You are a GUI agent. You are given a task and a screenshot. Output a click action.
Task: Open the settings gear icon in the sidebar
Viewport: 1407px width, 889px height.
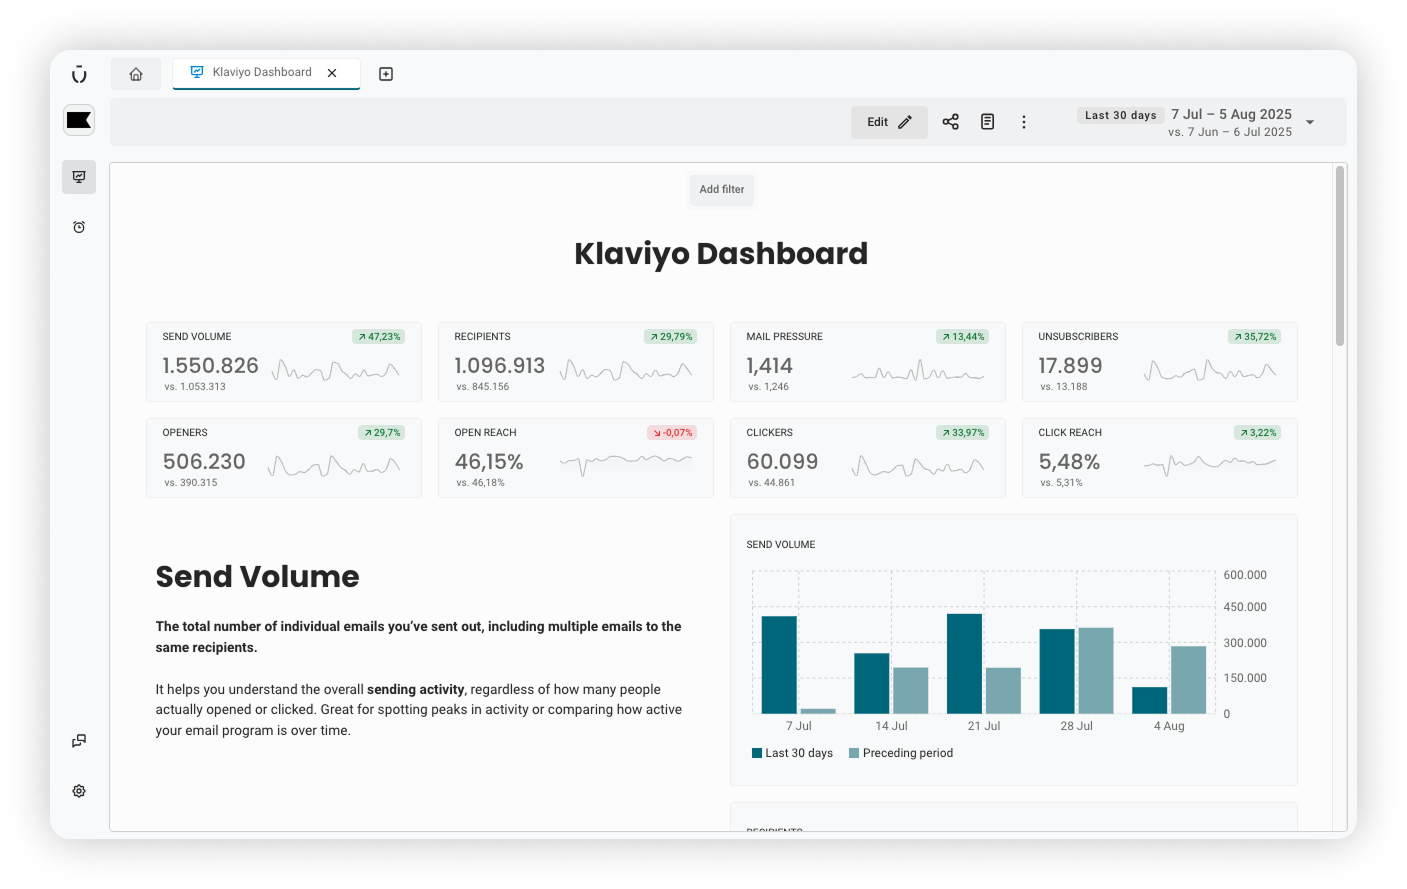(x=79, y=791)
